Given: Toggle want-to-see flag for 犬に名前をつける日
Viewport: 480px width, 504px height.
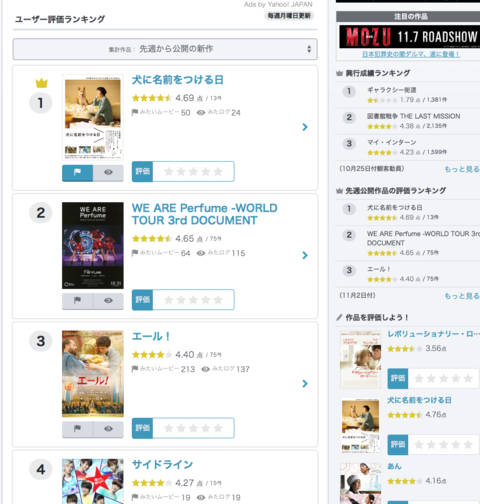Looking at the screenshot, I should point(77,172).
